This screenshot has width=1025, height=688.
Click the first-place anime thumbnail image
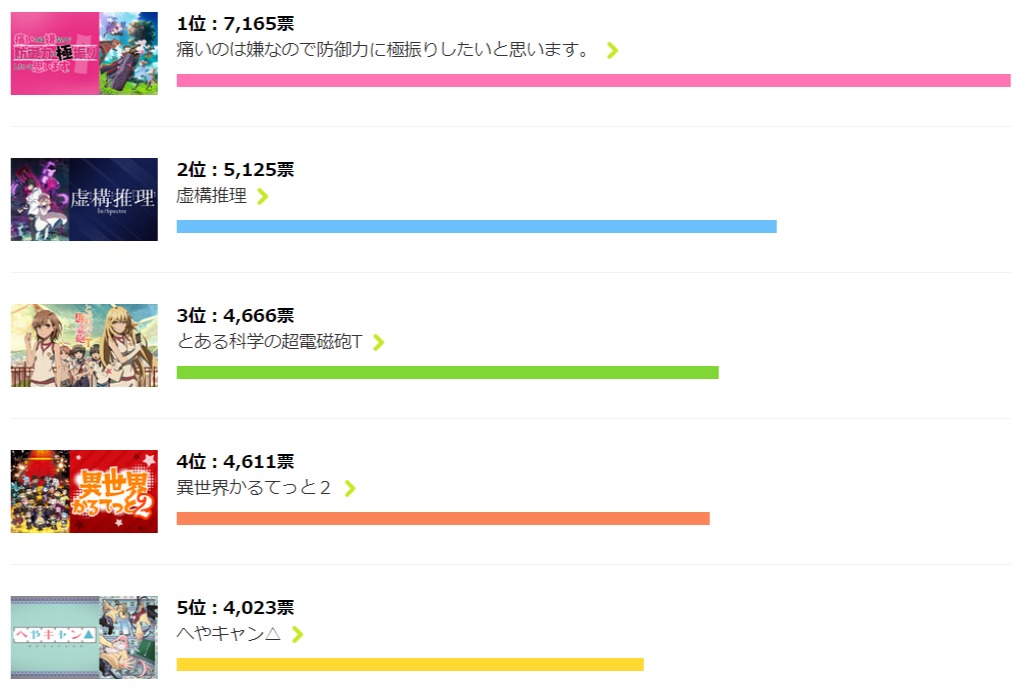coord(84,54)
